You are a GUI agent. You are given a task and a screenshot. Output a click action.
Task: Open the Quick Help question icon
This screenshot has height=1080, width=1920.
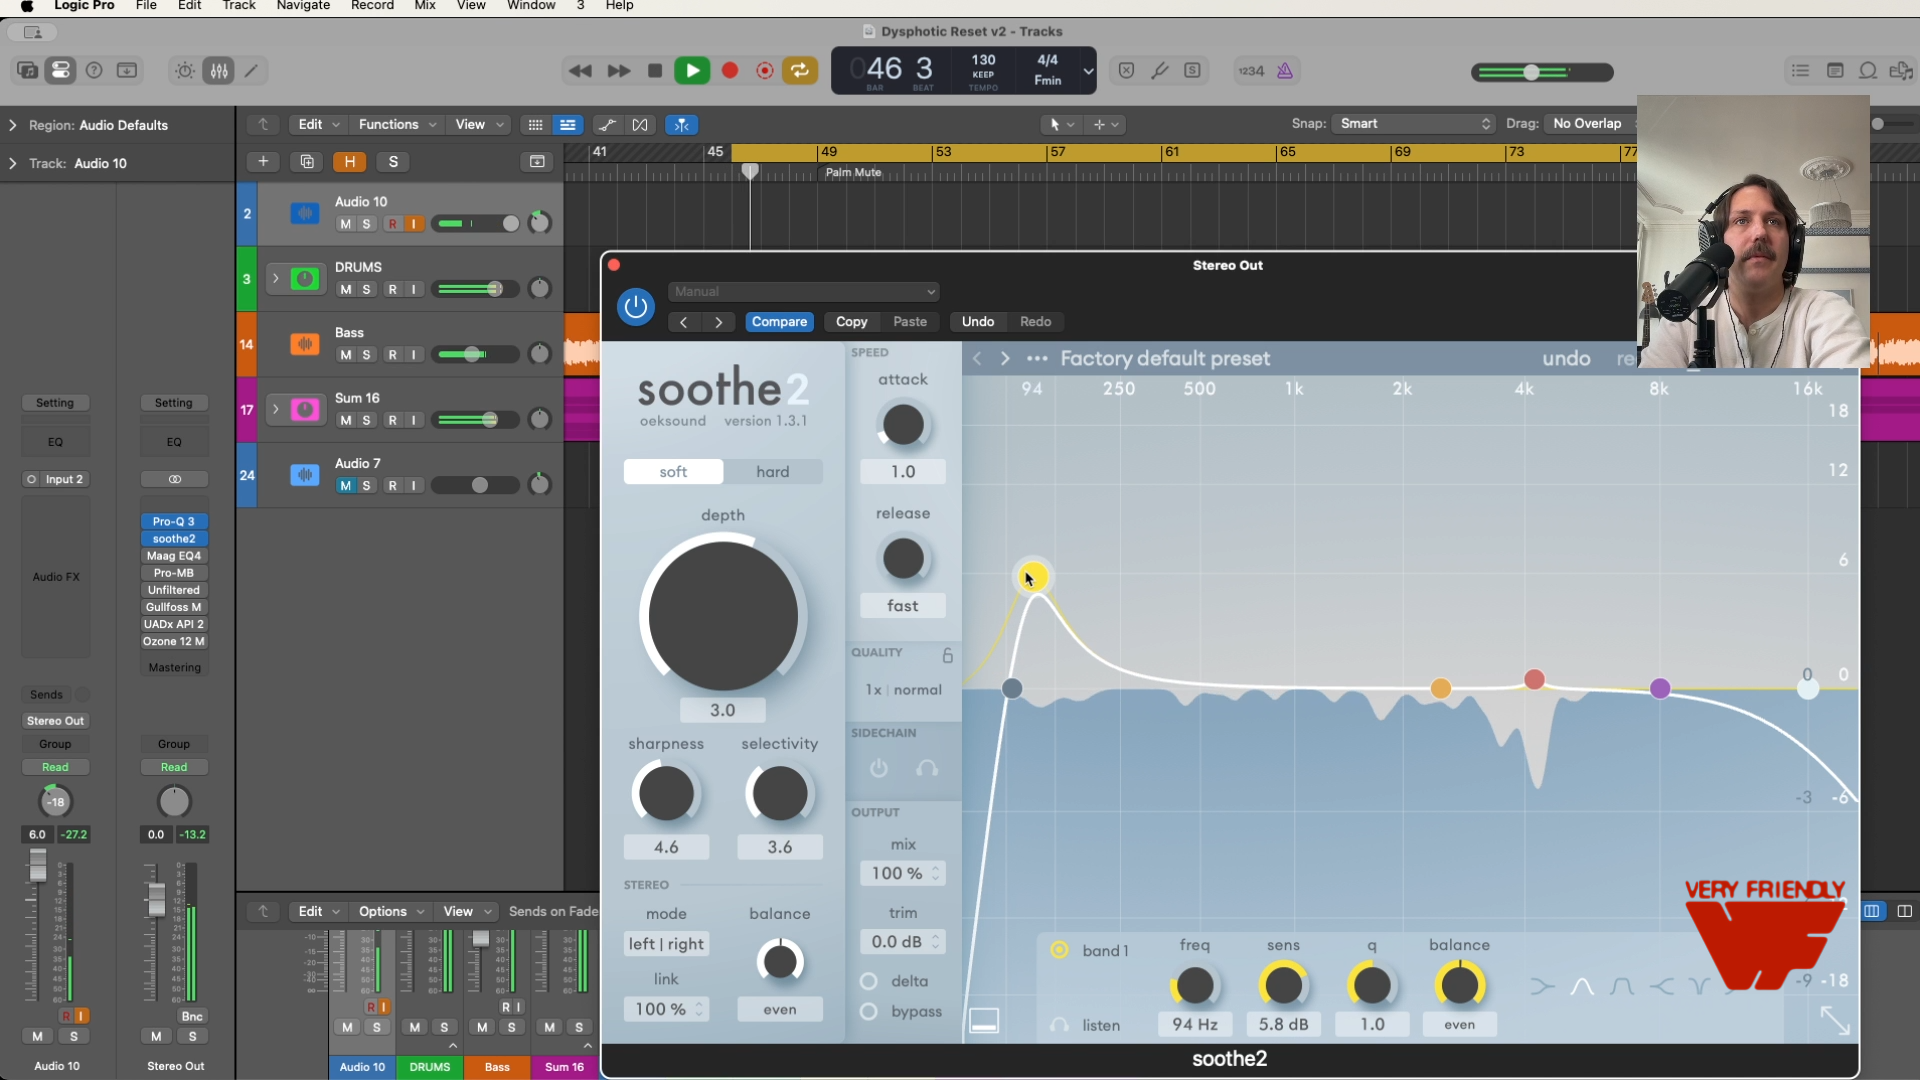click(x=94, y=71)
